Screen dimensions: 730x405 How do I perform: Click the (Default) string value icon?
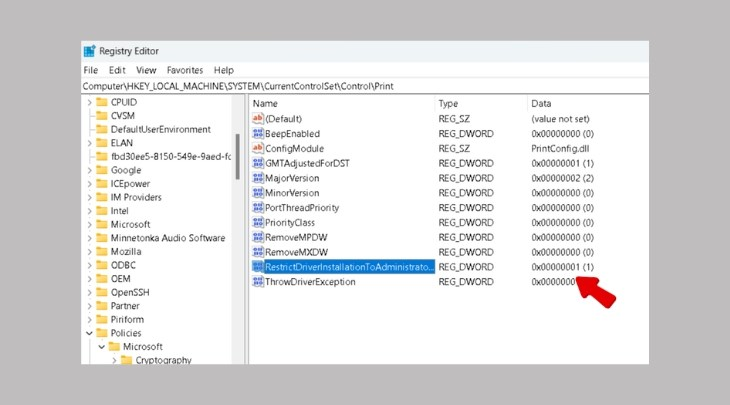pos(257,118)
